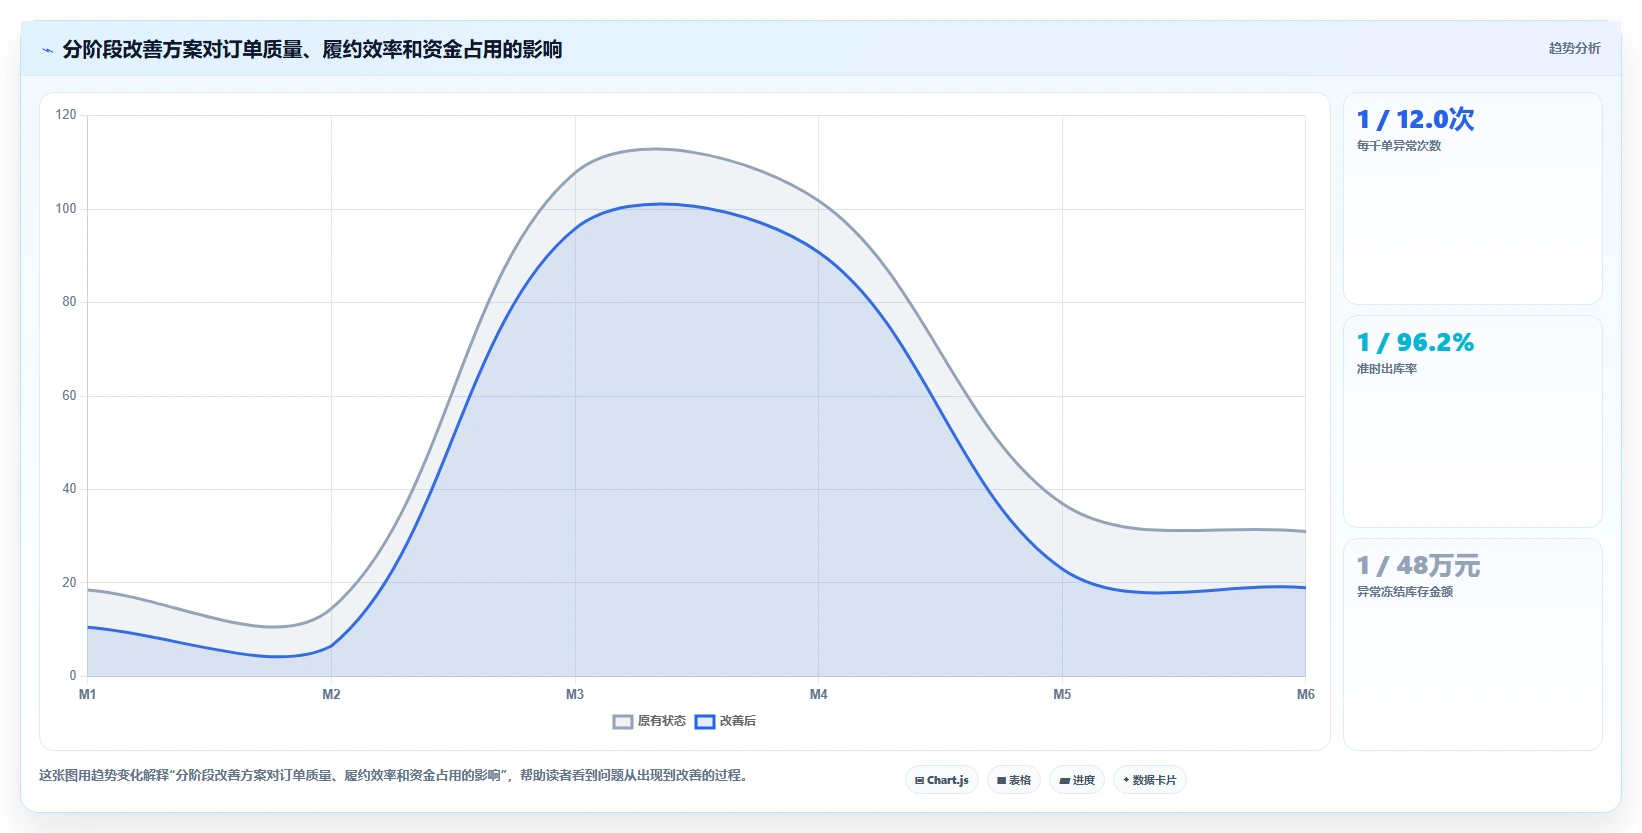Screen dimensions: 1642x833
Task: Click the 表格 chip square icon
Action: tap(1001, 781)
